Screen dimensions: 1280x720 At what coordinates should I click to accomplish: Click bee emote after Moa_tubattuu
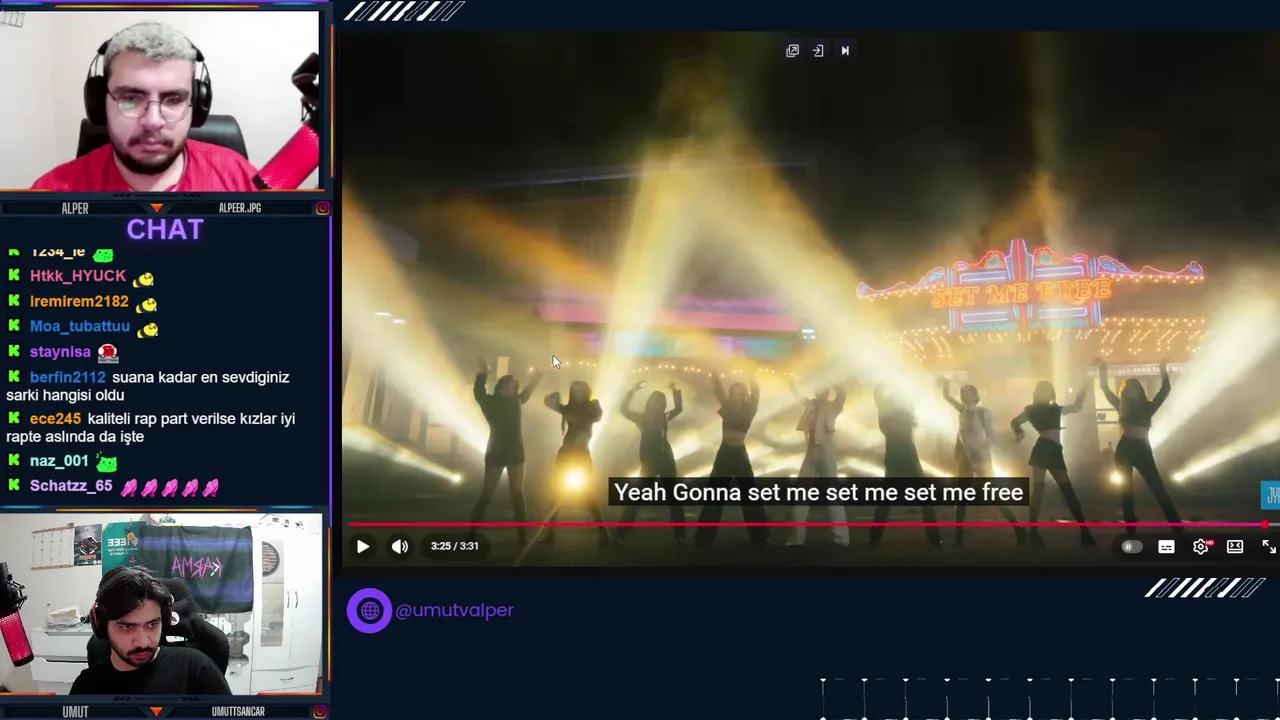click(x=147, y=328)
